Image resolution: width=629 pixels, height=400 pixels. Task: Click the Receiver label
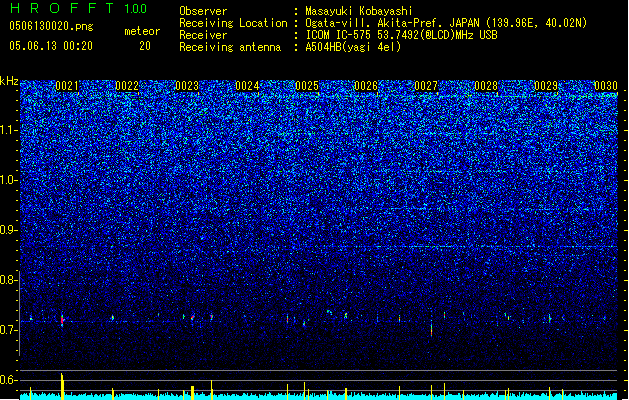[x=203, y=35]
